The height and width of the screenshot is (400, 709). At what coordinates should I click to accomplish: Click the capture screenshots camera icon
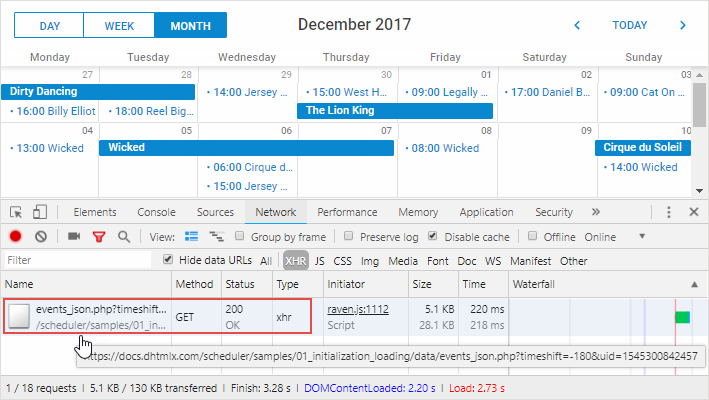(x=74, y=237)
